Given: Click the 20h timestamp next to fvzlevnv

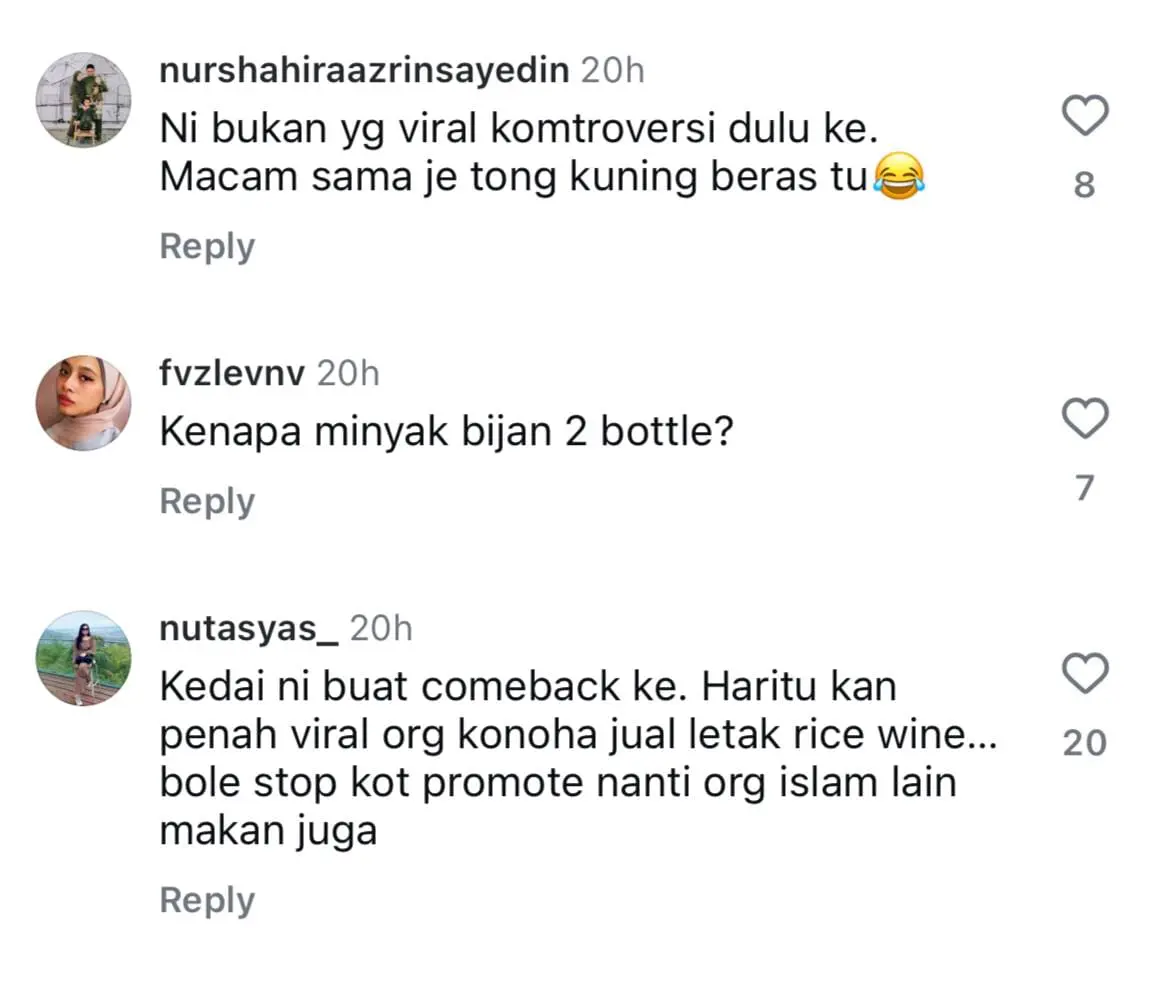Looking at the screenshot, I should coord(348,373).
